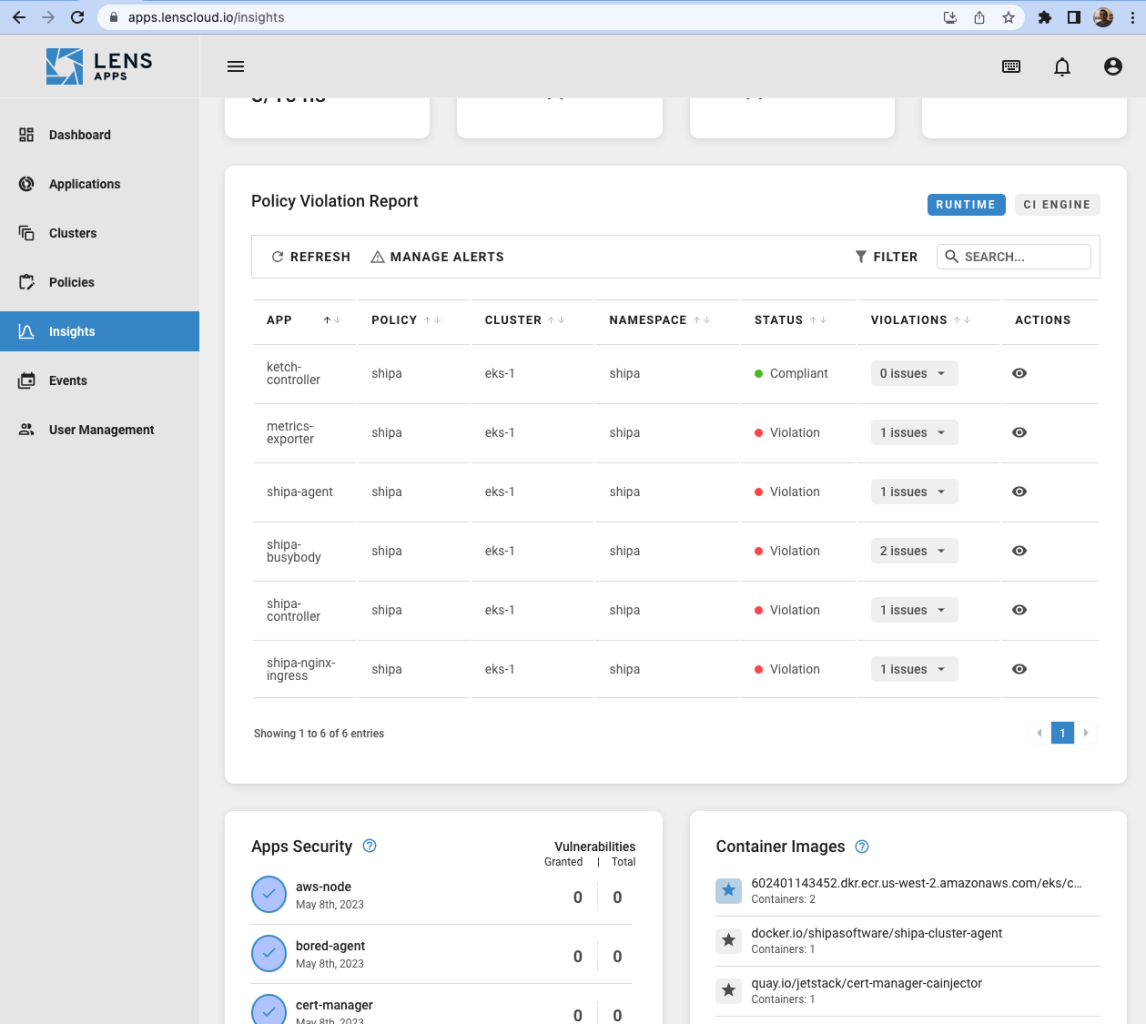View details eye for ketch-controller
The width and height of the screenshot is (1146, 1024).
click(1019, 373)
